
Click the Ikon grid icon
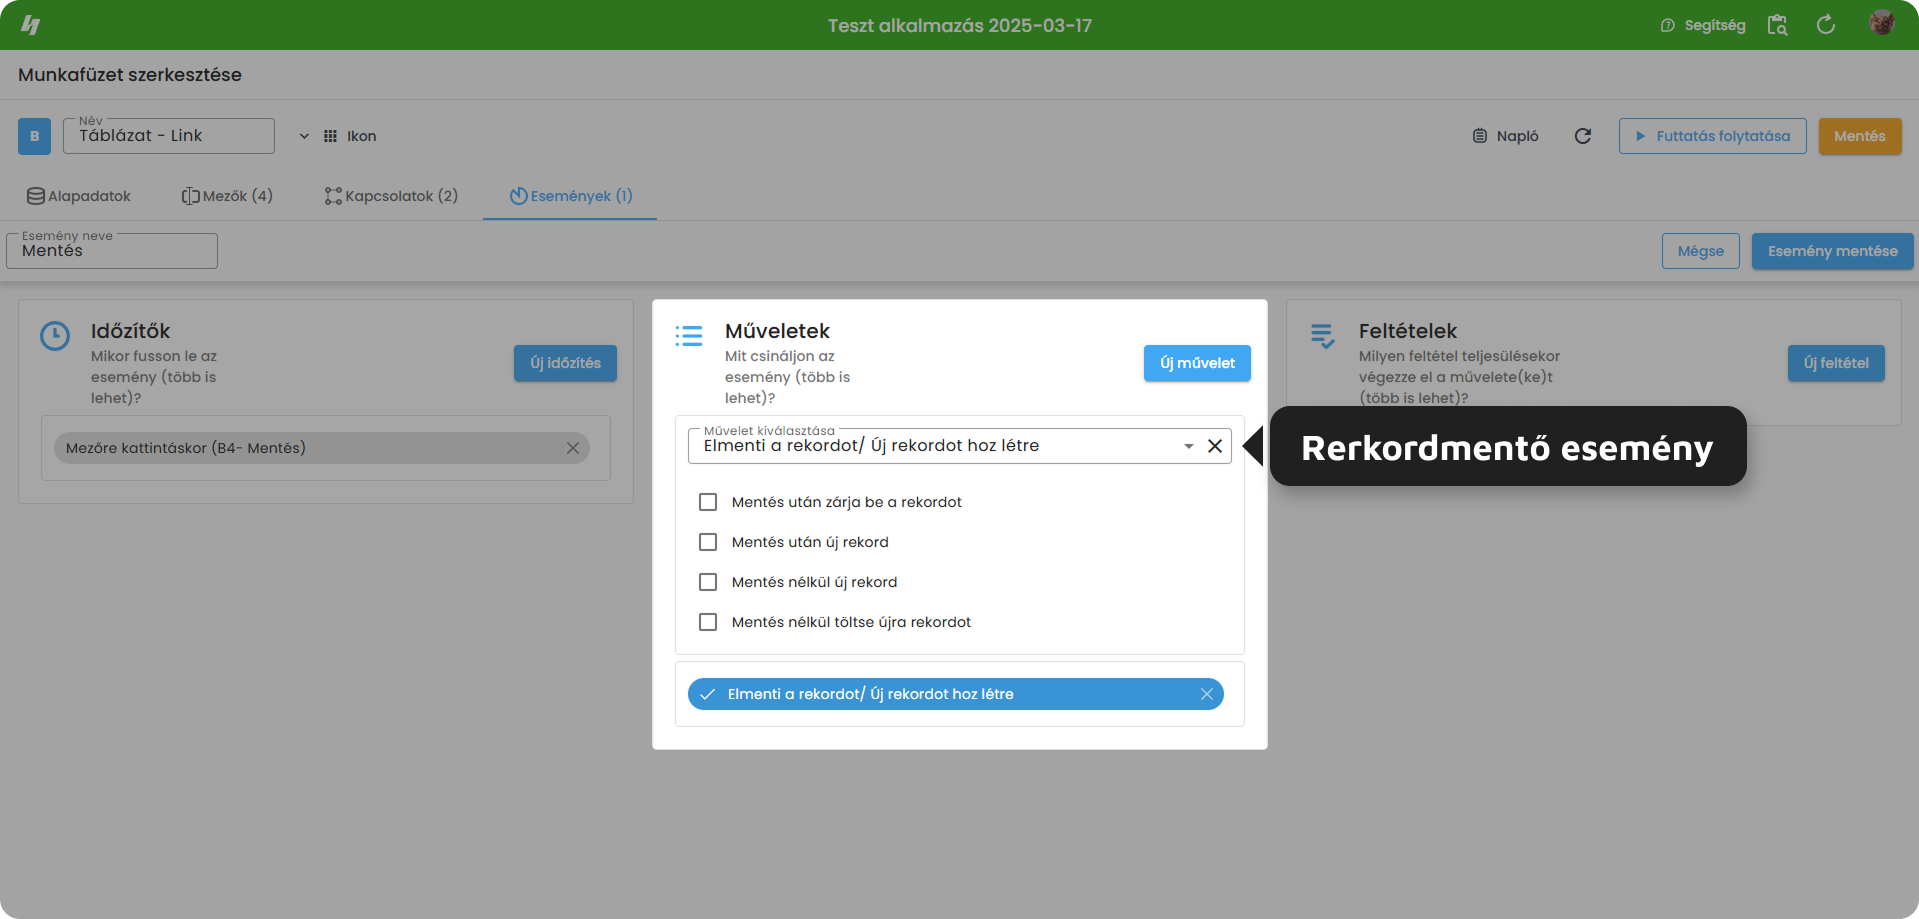point(330,136)
